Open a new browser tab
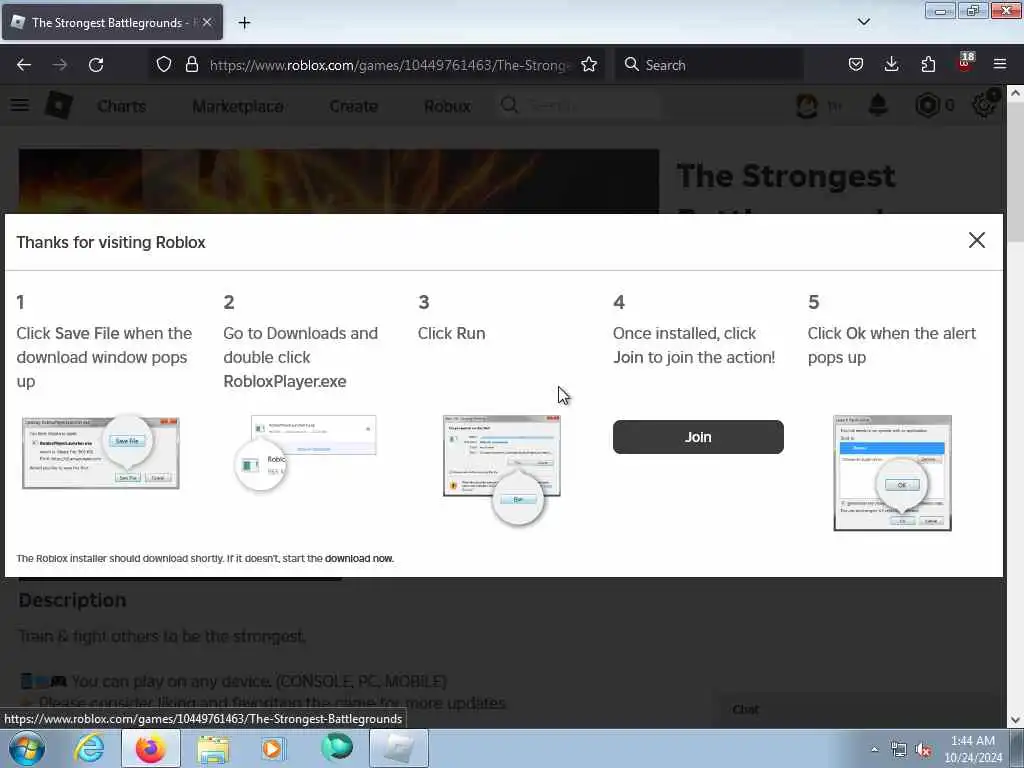The width and height of the screenshot is (1024, 768). 244,23
